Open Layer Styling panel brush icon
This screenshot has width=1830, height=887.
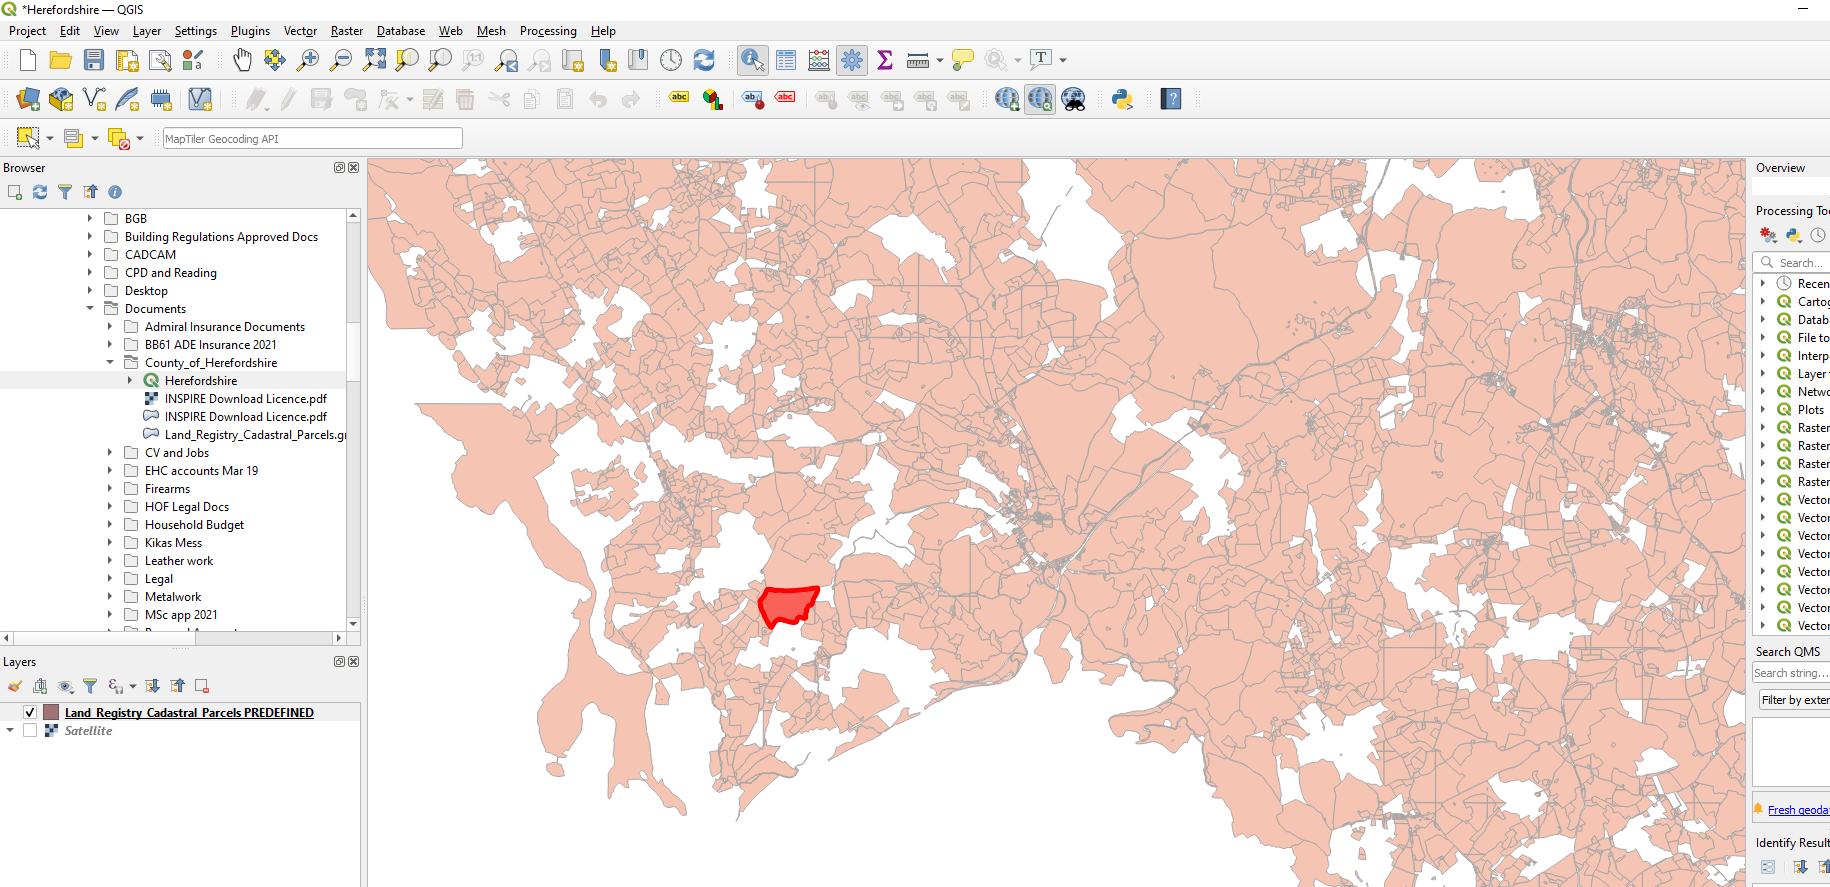point(14,686)
